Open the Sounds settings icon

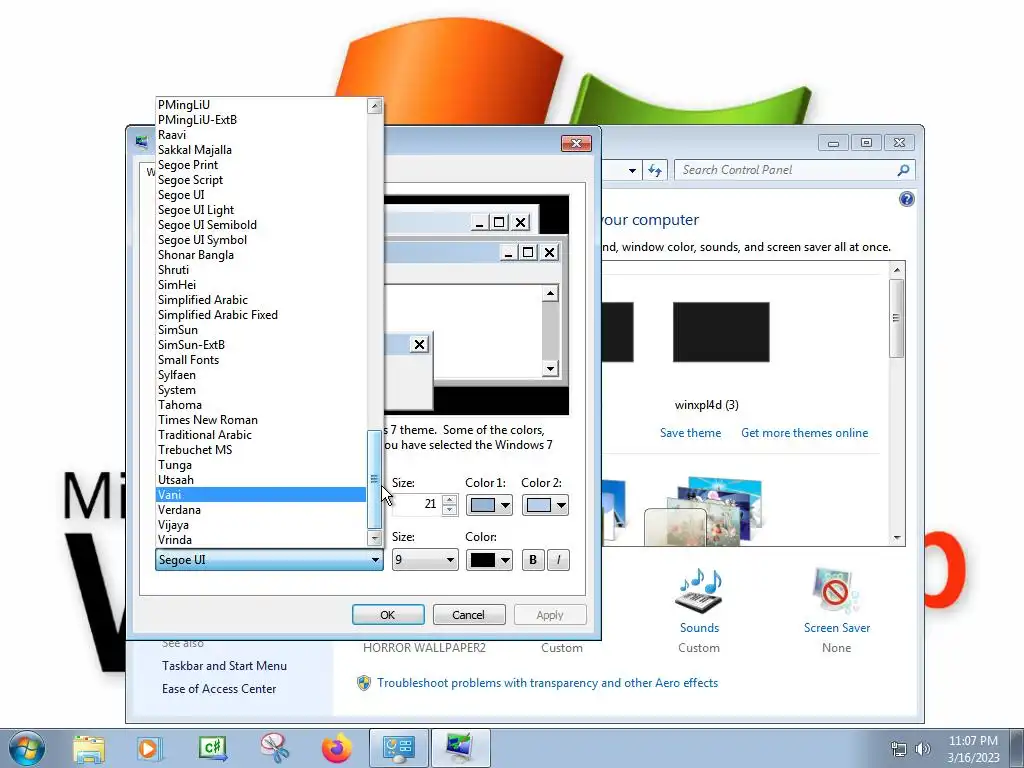click(x=699, y=590)
